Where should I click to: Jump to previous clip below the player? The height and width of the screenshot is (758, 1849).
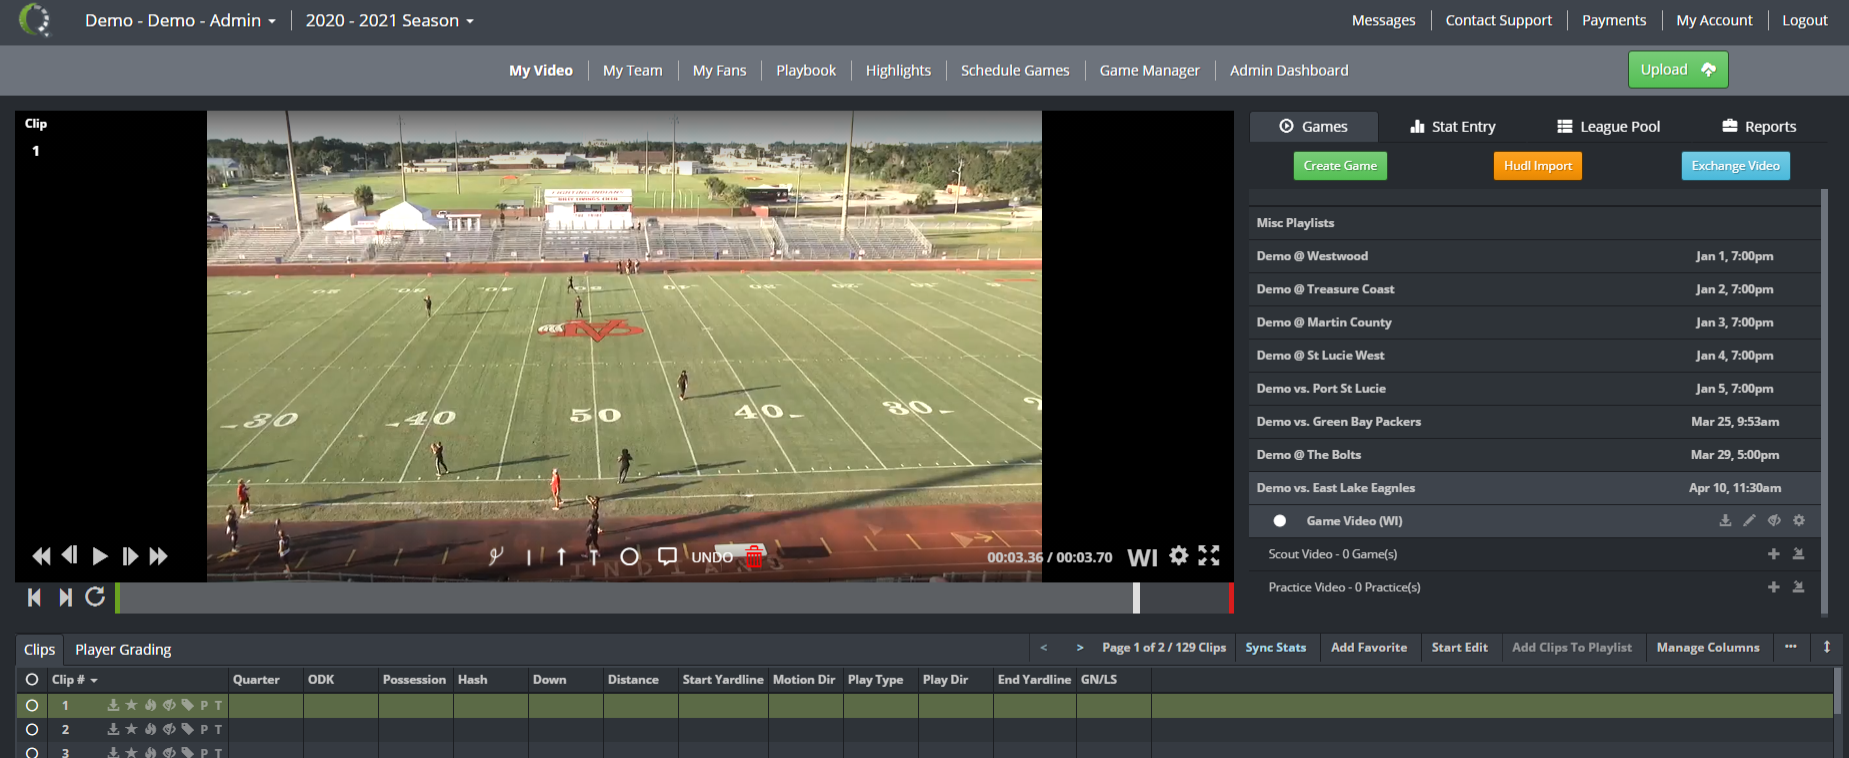(x=34, y=597)
